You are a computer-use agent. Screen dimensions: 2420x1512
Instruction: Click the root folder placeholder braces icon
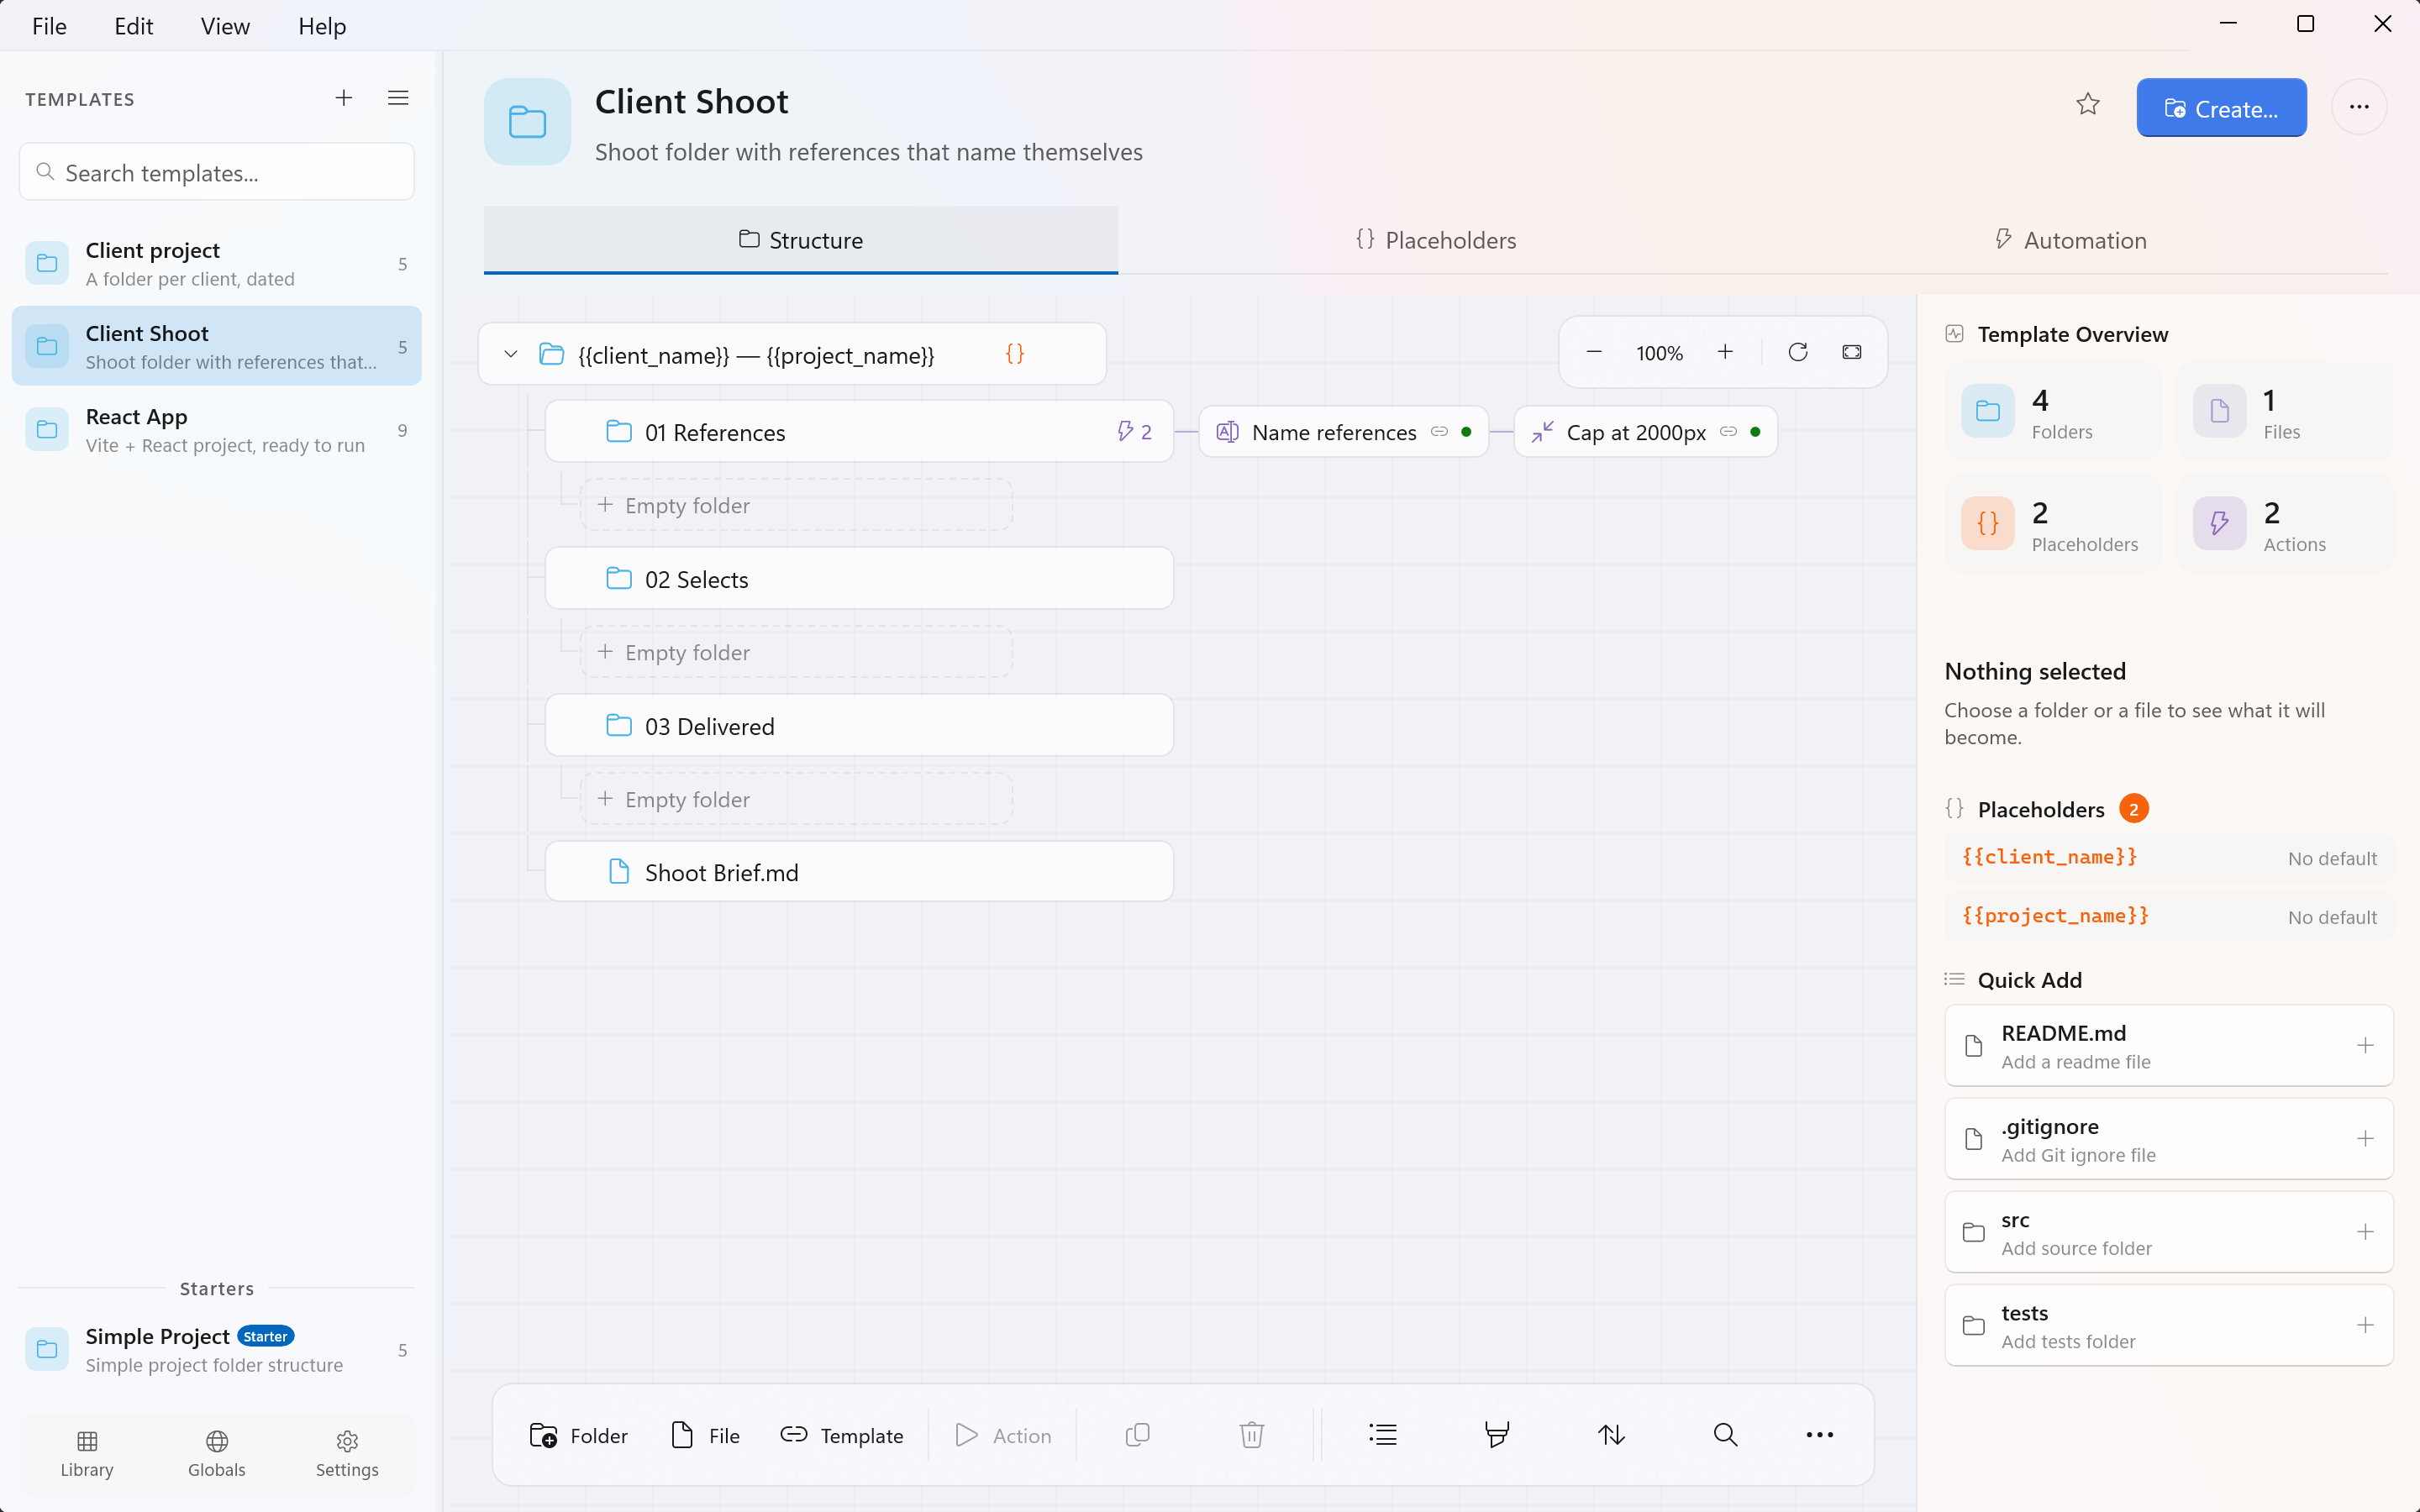coord(1014,354)
